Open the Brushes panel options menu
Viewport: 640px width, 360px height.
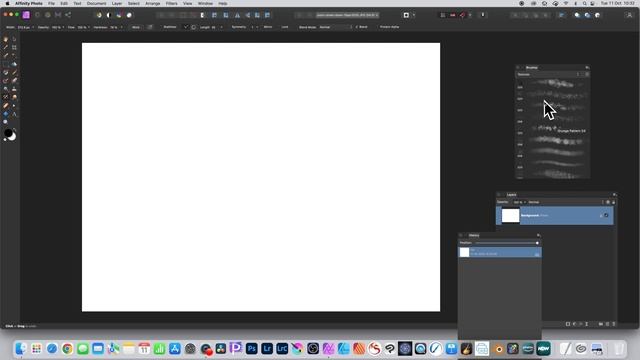(587, 68)
